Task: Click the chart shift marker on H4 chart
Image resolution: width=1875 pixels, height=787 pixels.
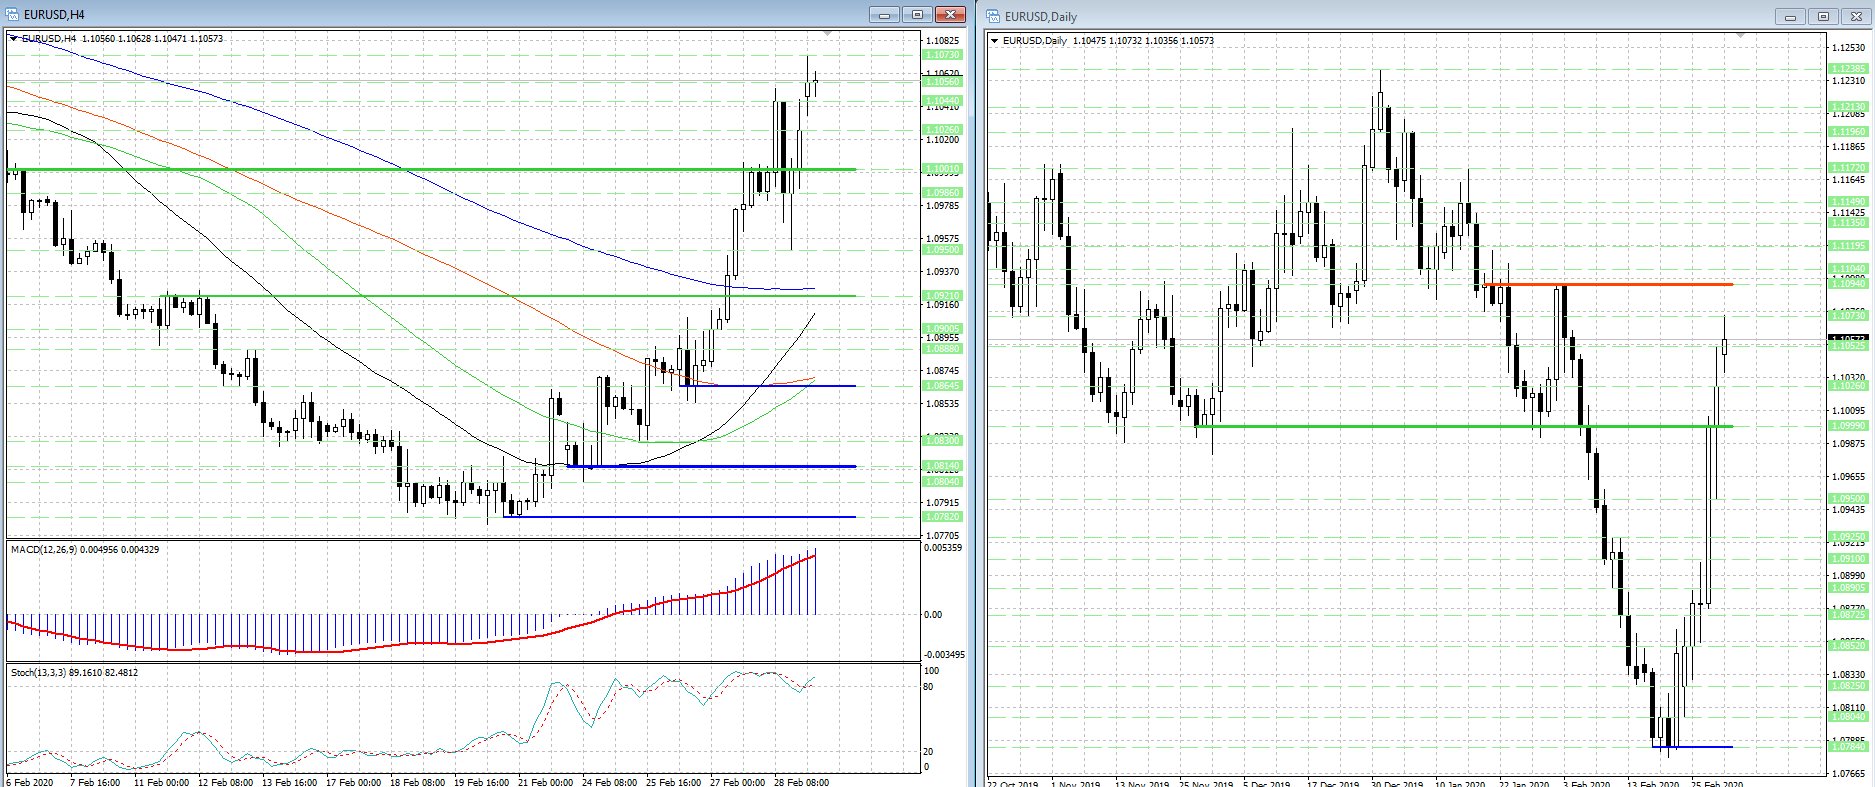Action: [828, 34]
